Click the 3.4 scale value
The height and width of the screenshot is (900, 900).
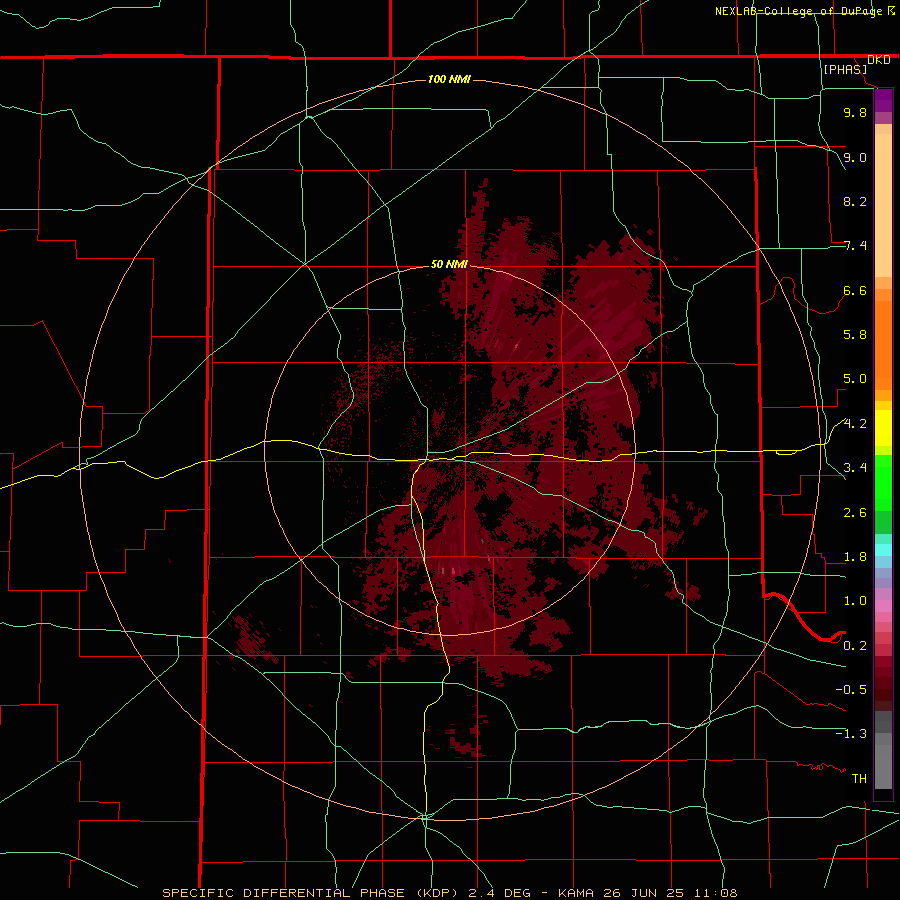(855, 468)
